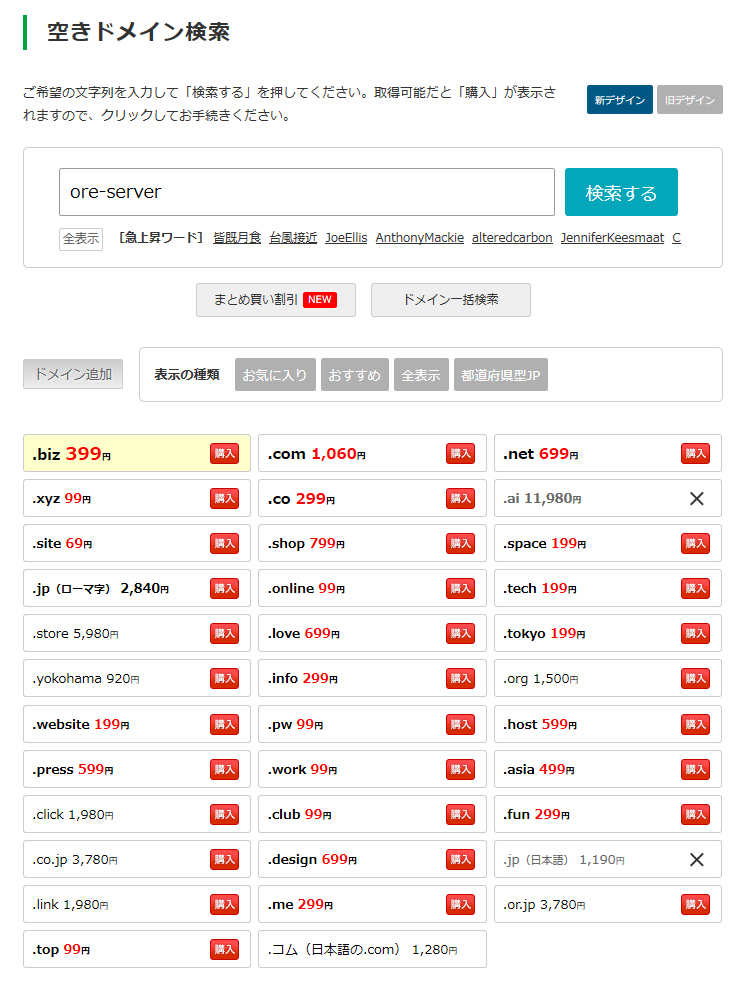The image size is (740, 1000).
Task: Purchase the .pw domain for 99円
Action: tap(460, 724)
